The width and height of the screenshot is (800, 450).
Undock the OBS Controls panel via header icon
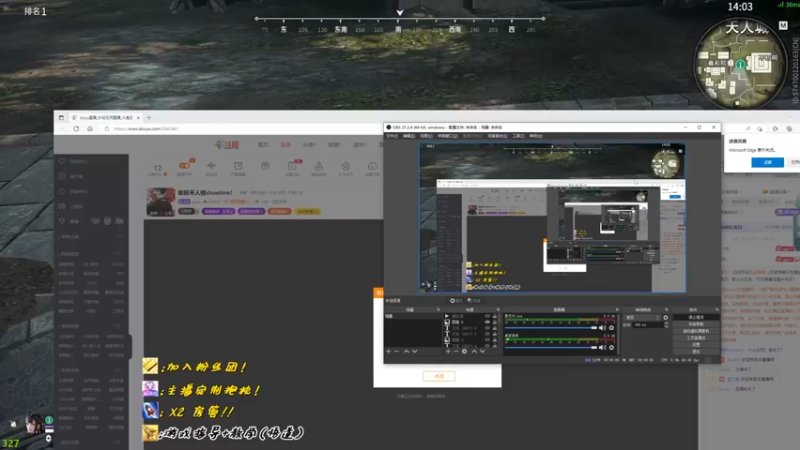pos(717,310)
